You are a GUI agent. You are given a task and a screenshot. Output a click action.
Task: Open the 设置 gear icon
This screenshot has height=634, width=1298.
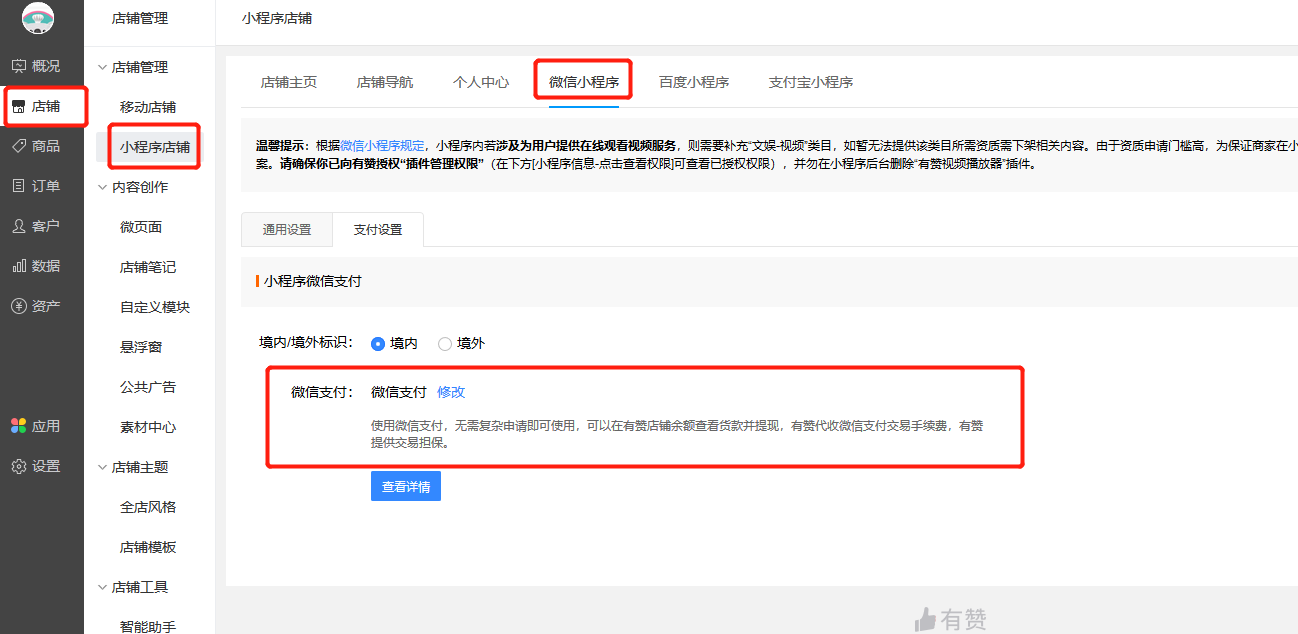[19, 466]
